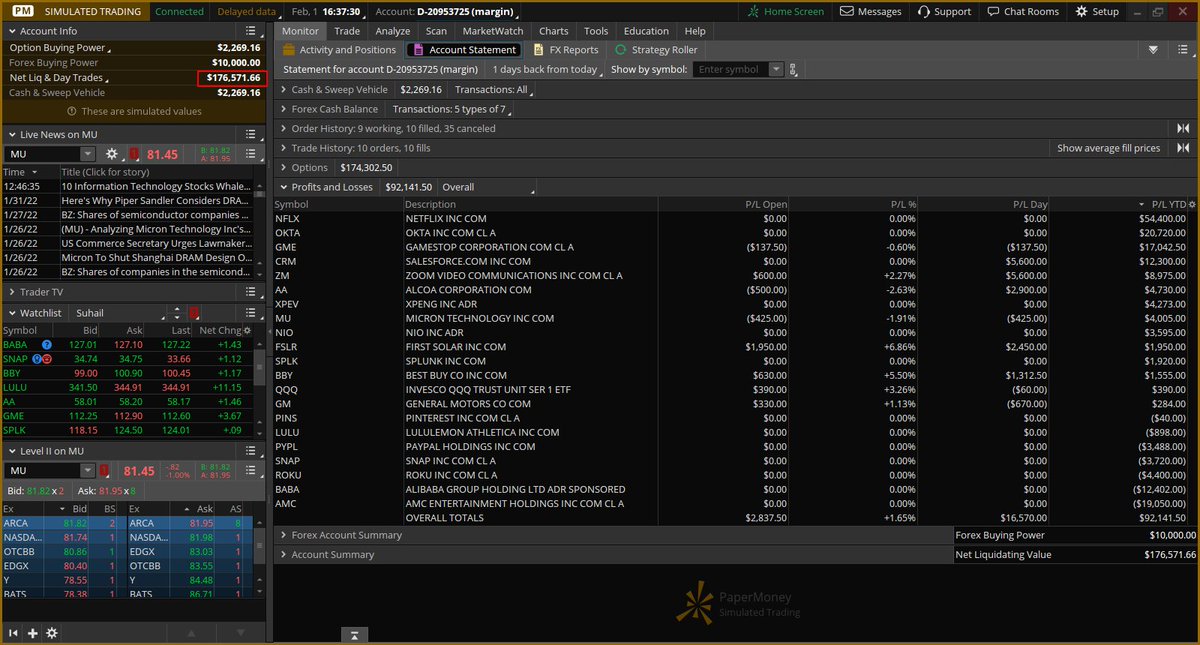Screen dimensions: 1200x645
Task: Click the ARCA 81.82 bid row
Action: tap(63, 523)
